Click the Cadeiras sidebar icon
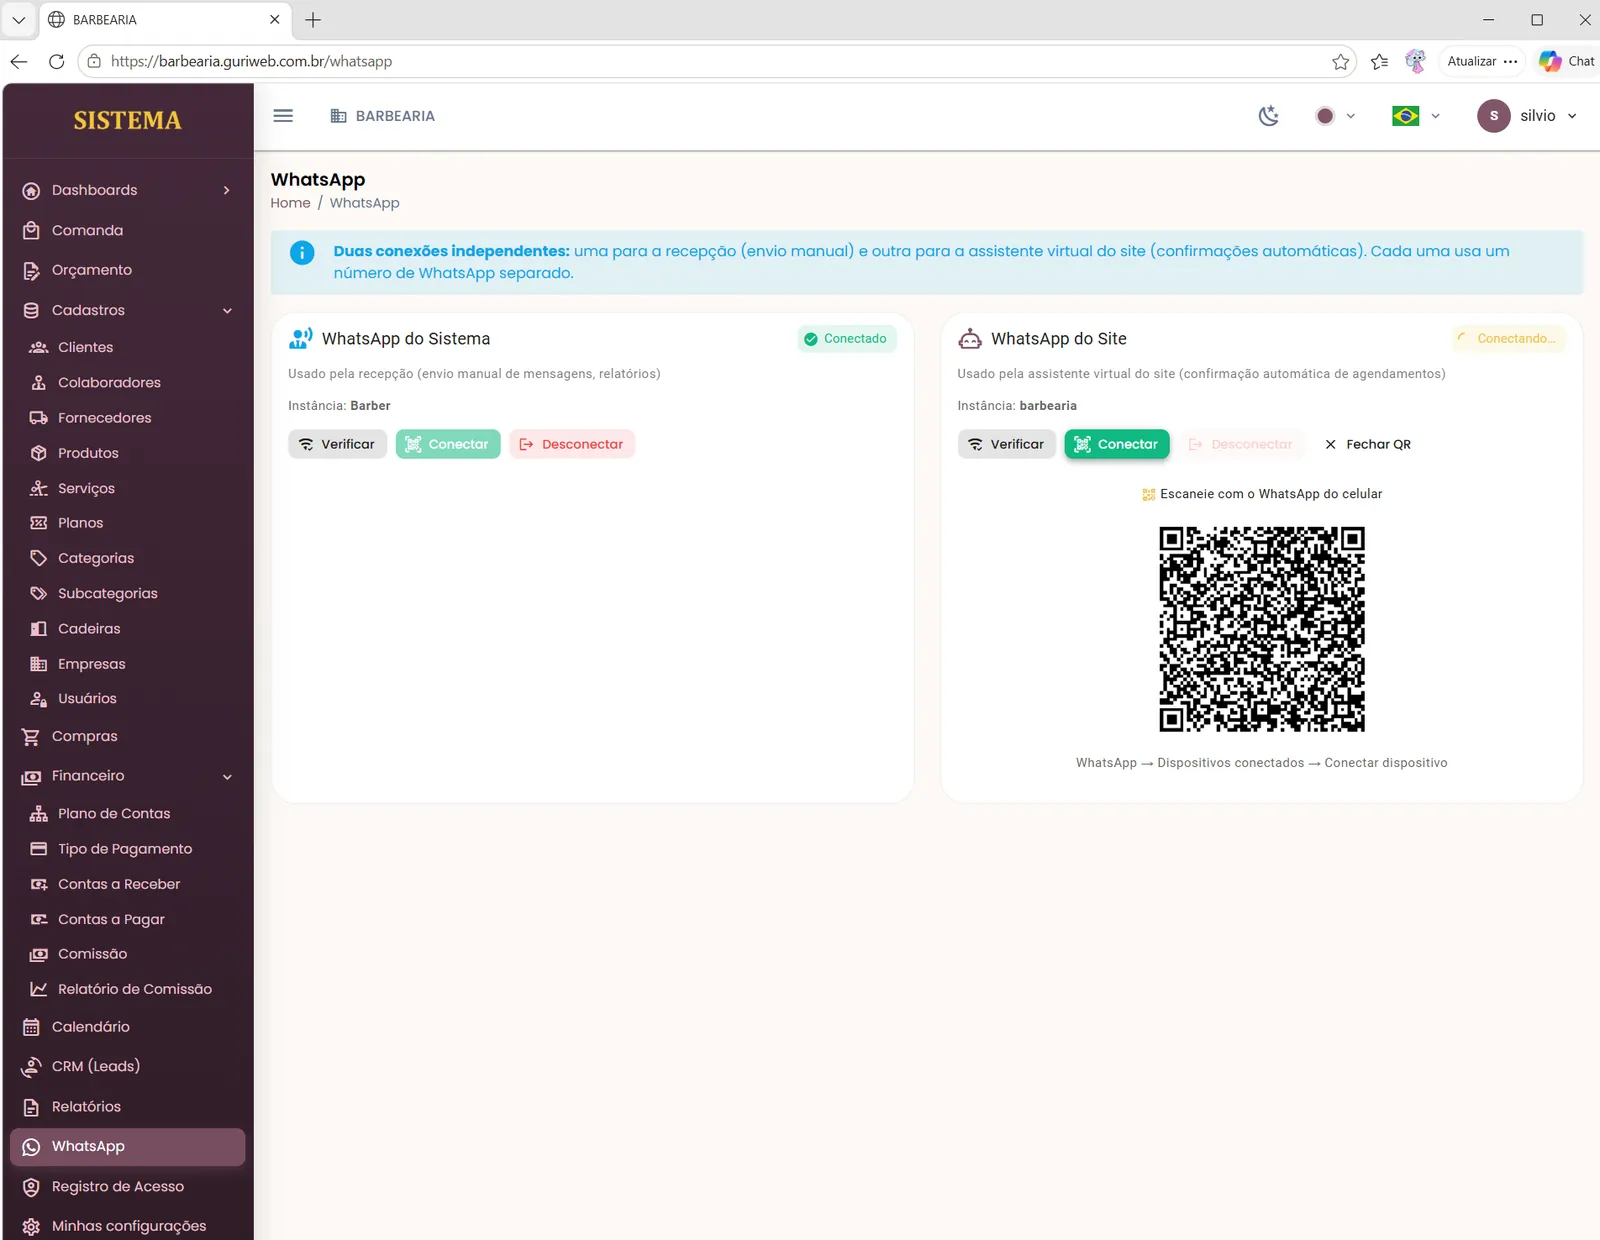This screenshot has width=1600, height=1240. [39, 629]
